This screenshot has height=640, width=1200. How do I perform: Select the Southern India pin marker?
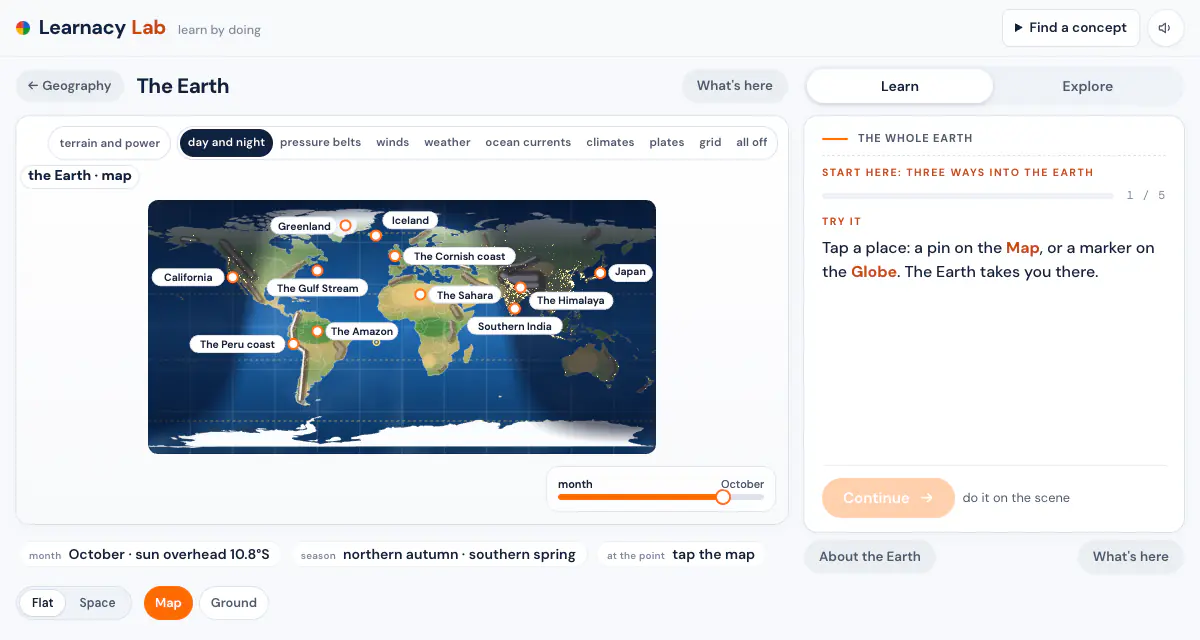pos(515,309)
